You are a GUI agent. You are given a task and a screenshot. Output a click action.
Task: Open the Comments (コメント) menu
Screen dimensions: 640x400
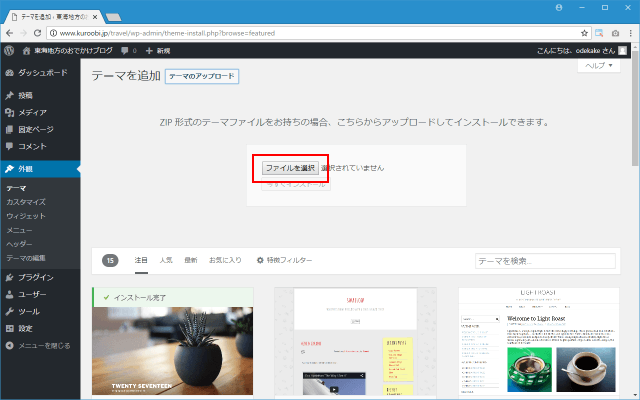32,146
